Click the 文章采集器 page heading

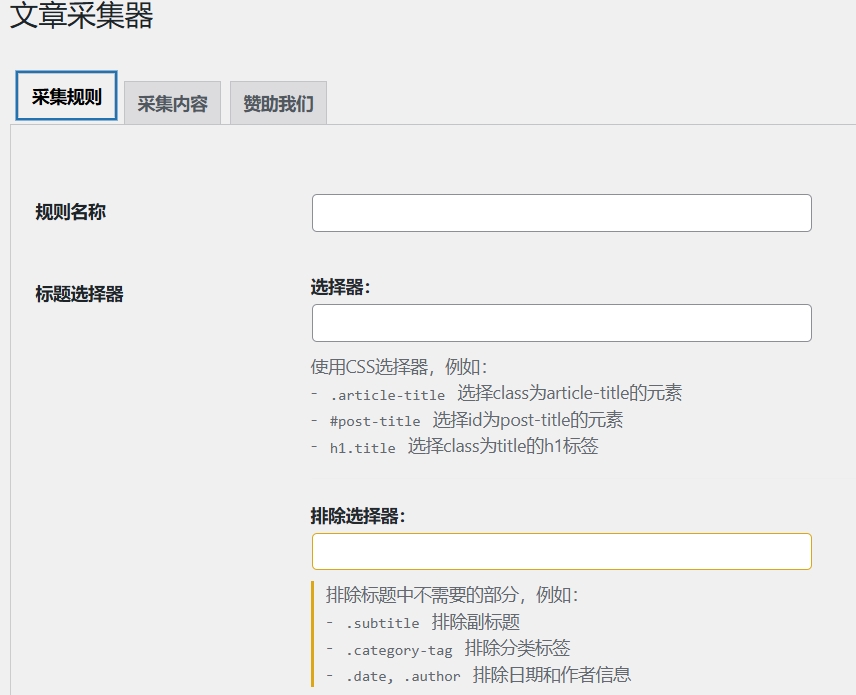click(x=81, y=15)
